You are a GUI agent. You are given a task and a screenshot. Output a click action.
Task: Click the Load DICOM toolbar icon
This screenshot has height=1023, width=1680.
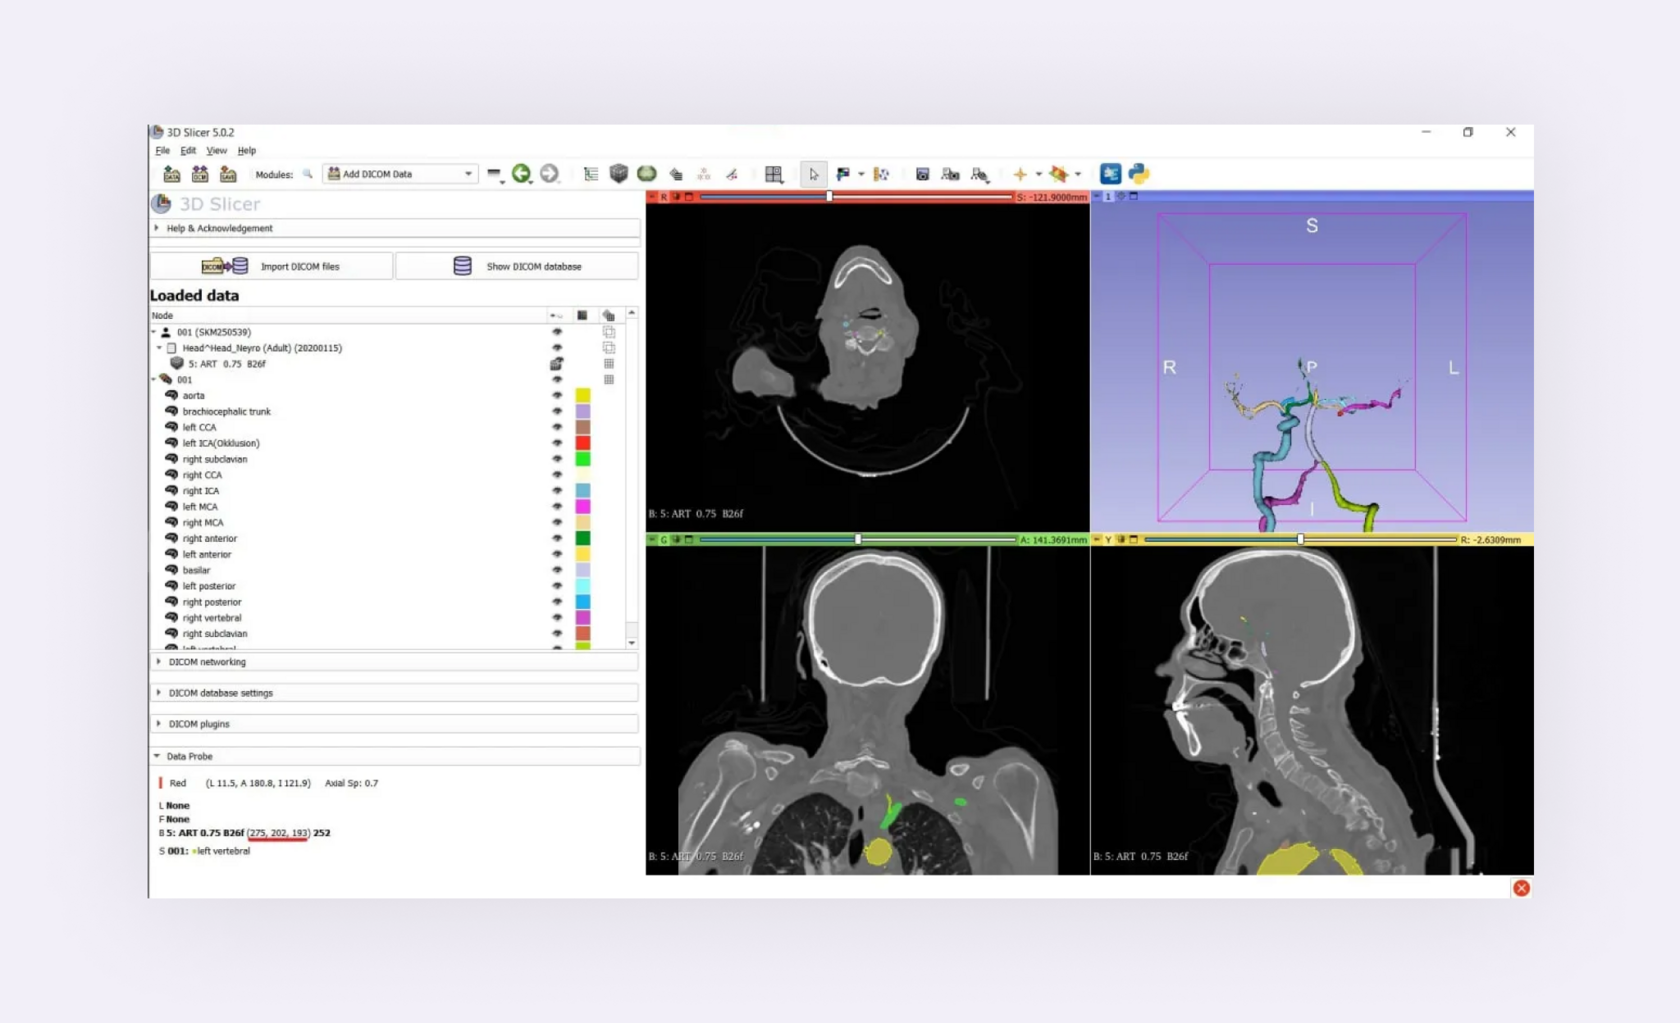point(200,174)
